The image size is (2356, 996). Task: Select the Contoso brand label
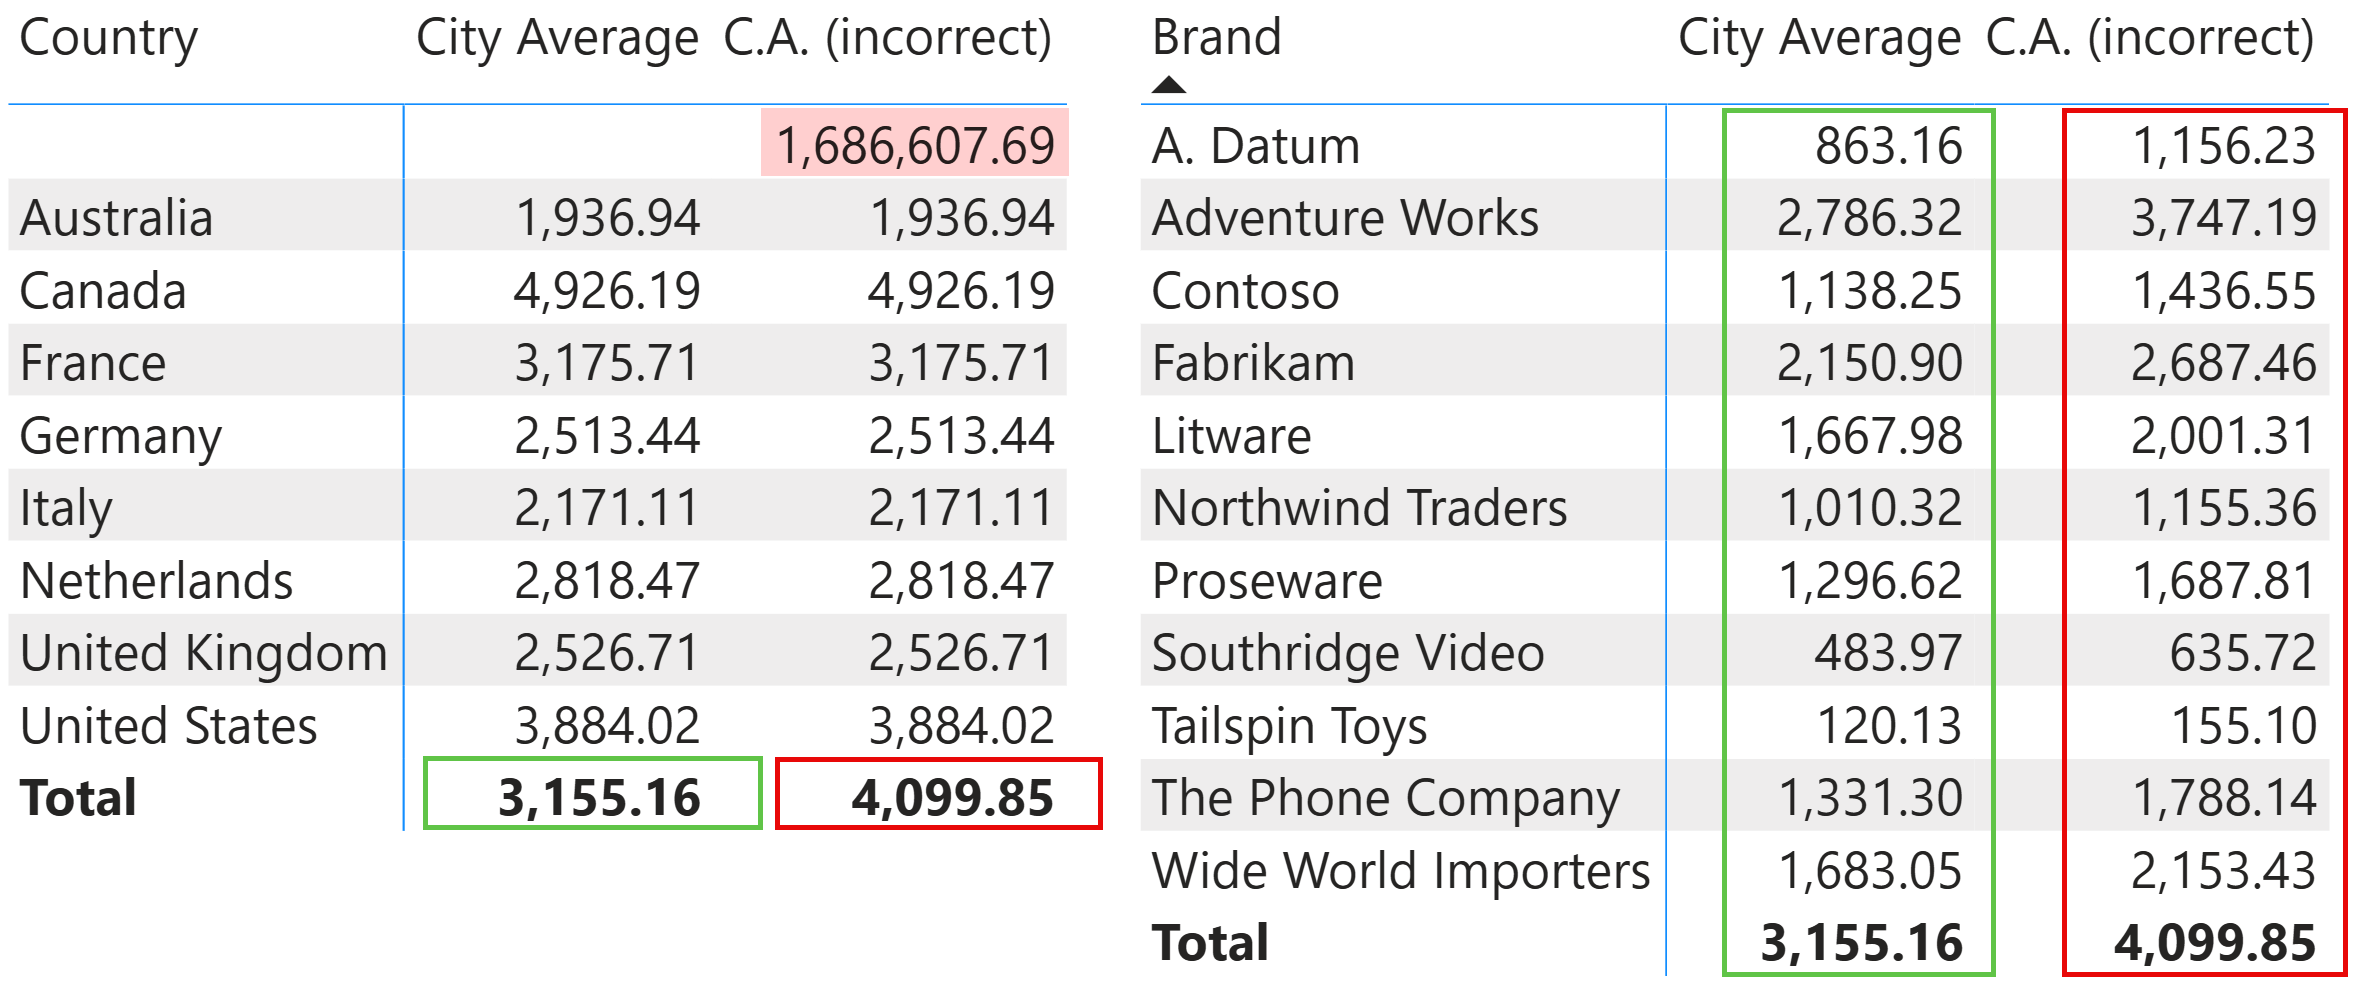click(1245, 291)
